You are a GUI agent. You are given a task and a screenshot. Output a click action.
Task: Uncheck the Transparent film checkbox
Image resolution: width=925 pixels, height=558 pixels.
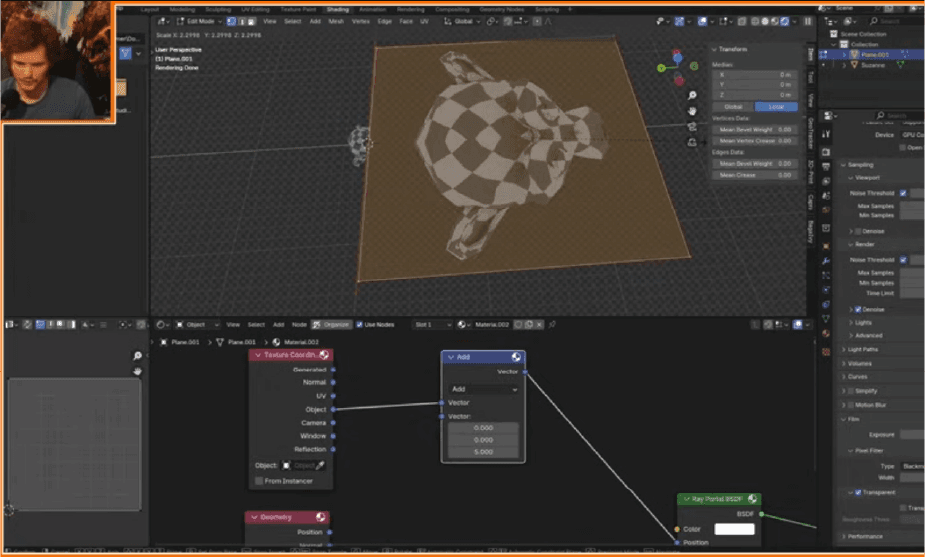[857, 492]
